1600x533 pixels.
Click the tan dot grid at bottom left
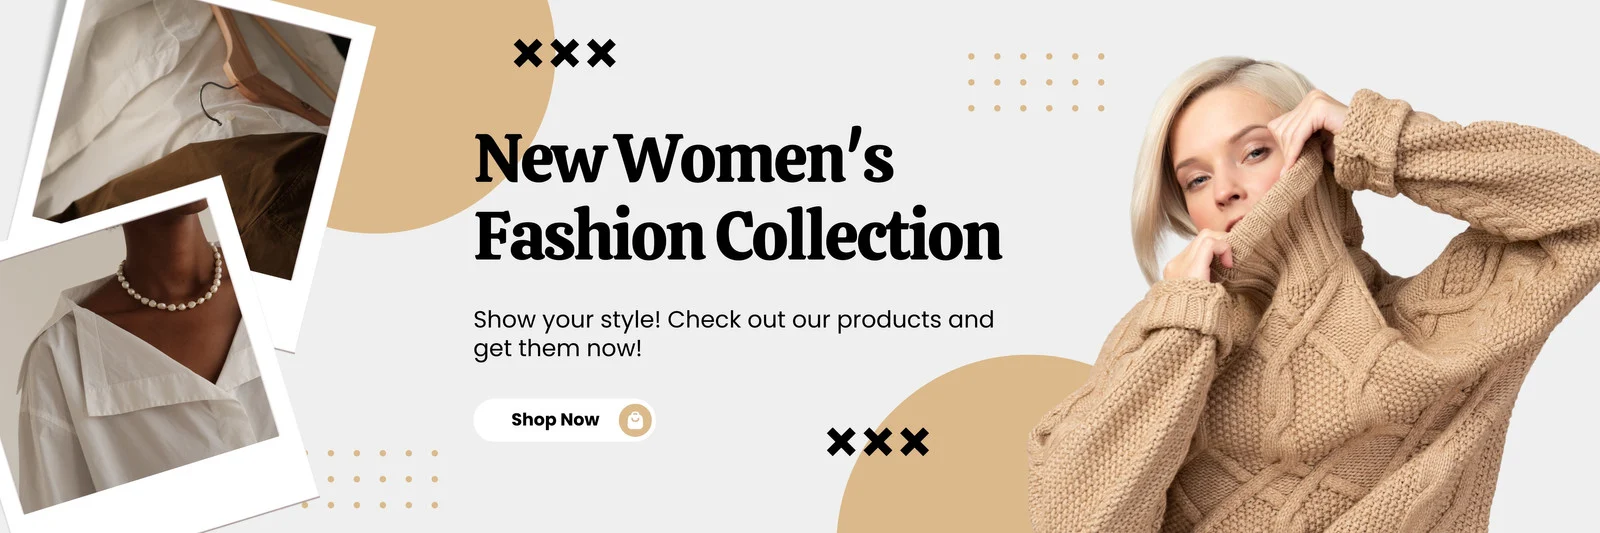[370, 479]
